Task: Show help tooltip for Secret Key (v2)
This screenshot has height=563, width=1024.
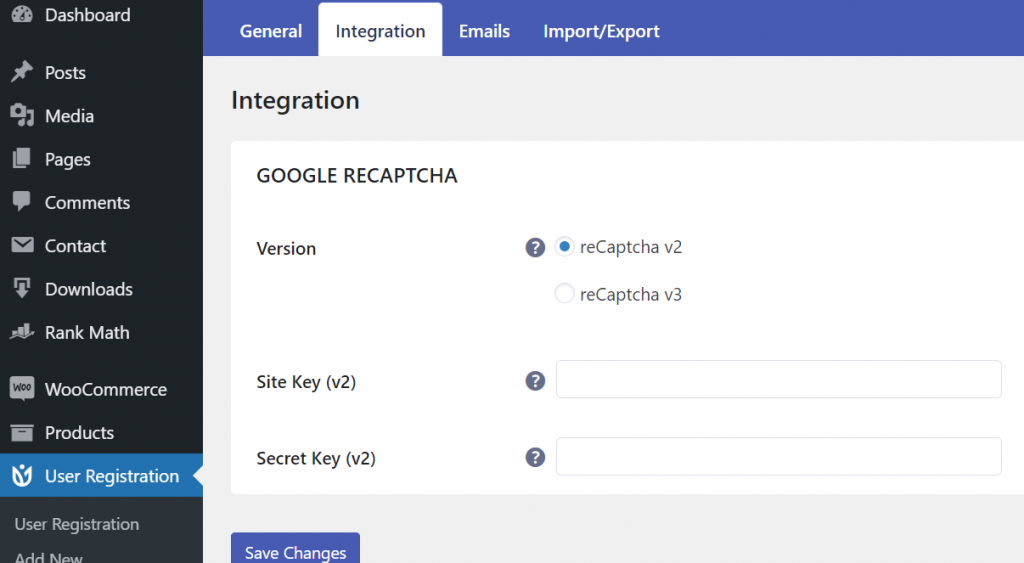Action: (535, 457)
